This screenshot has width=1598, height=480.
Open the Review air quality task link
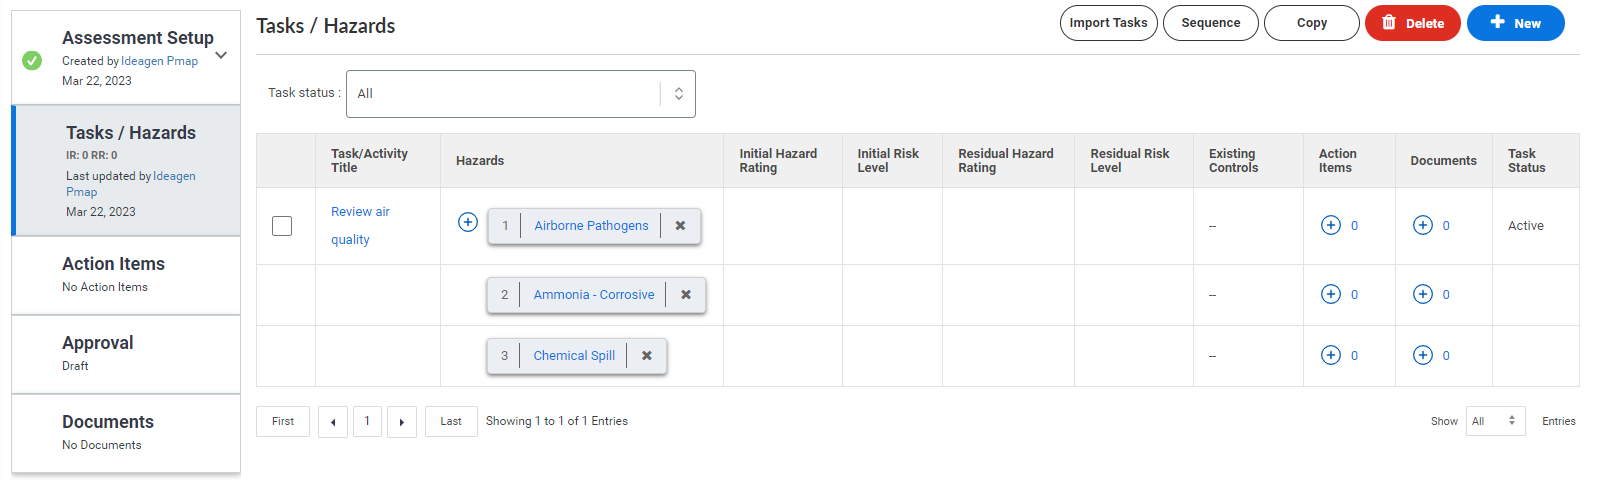click(360, 226)
